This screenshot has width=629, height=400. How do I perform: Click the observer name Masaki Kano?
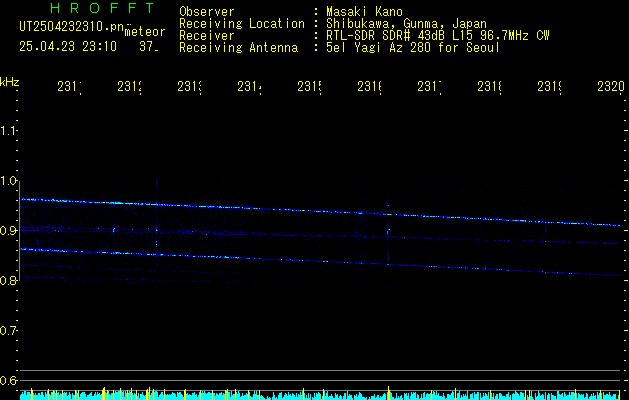[x=364, y=12]
